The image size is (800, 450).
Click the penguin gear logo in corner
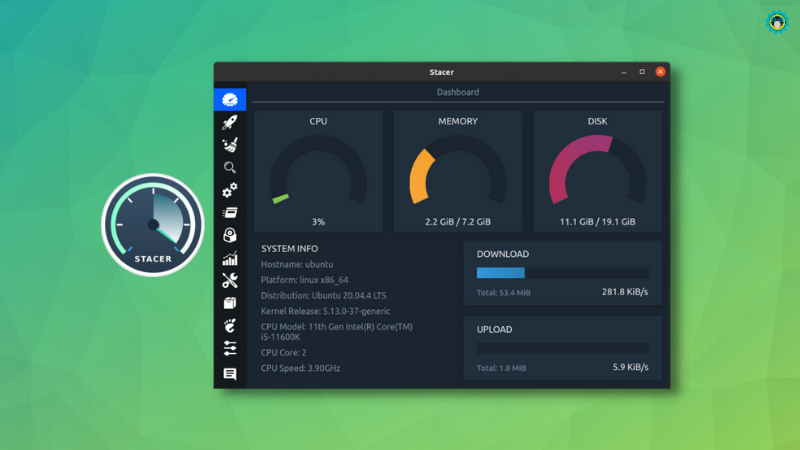(777, 22)
